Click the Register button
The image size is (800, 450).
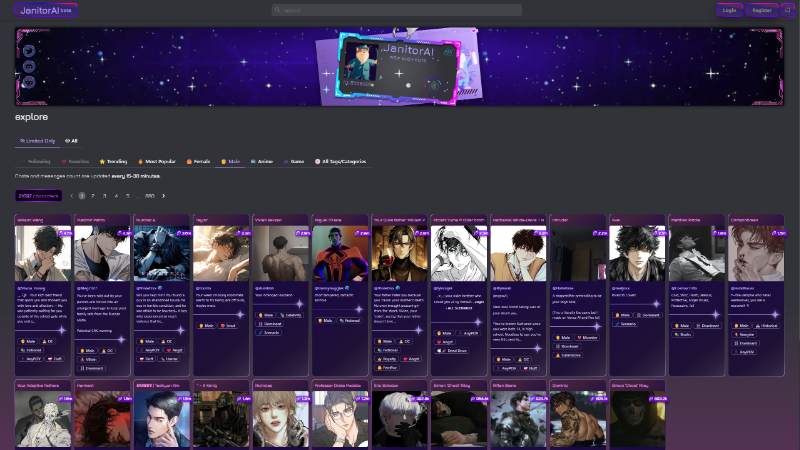pyautogui.click(x=762, y=10)
